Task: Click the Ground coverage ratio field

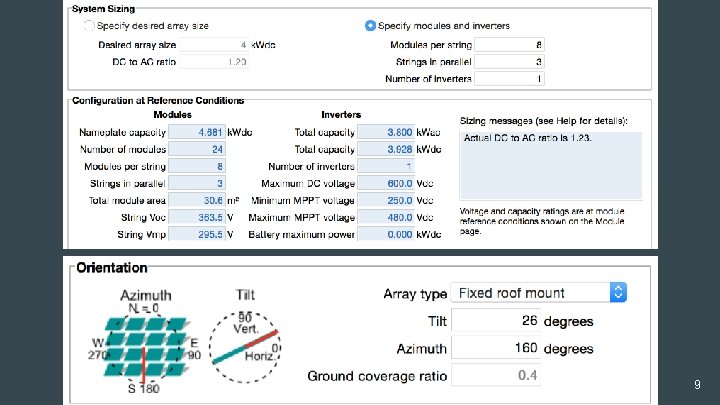Action: coord(496,376)
